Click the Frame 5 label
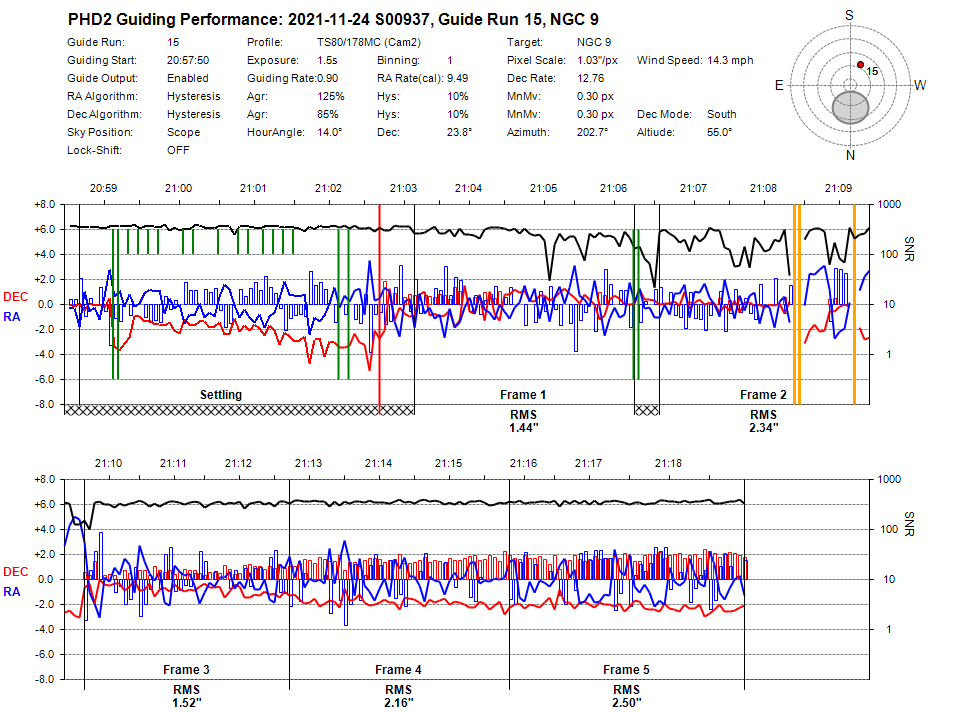The image size is (956, 712). (x=626, y=670)
